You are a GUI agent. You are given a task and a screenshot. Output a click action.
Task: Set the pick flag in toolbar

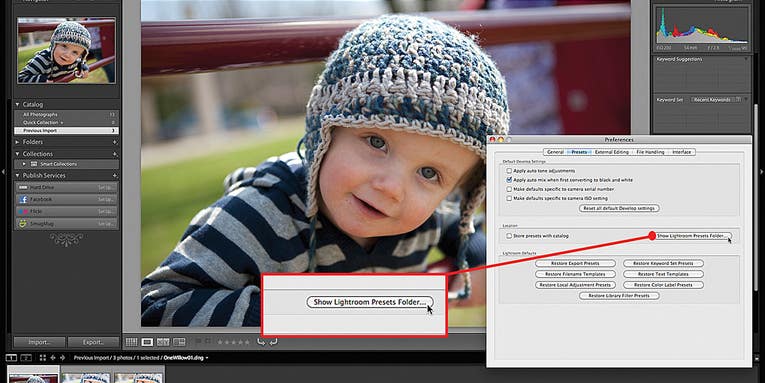[198, 342]
